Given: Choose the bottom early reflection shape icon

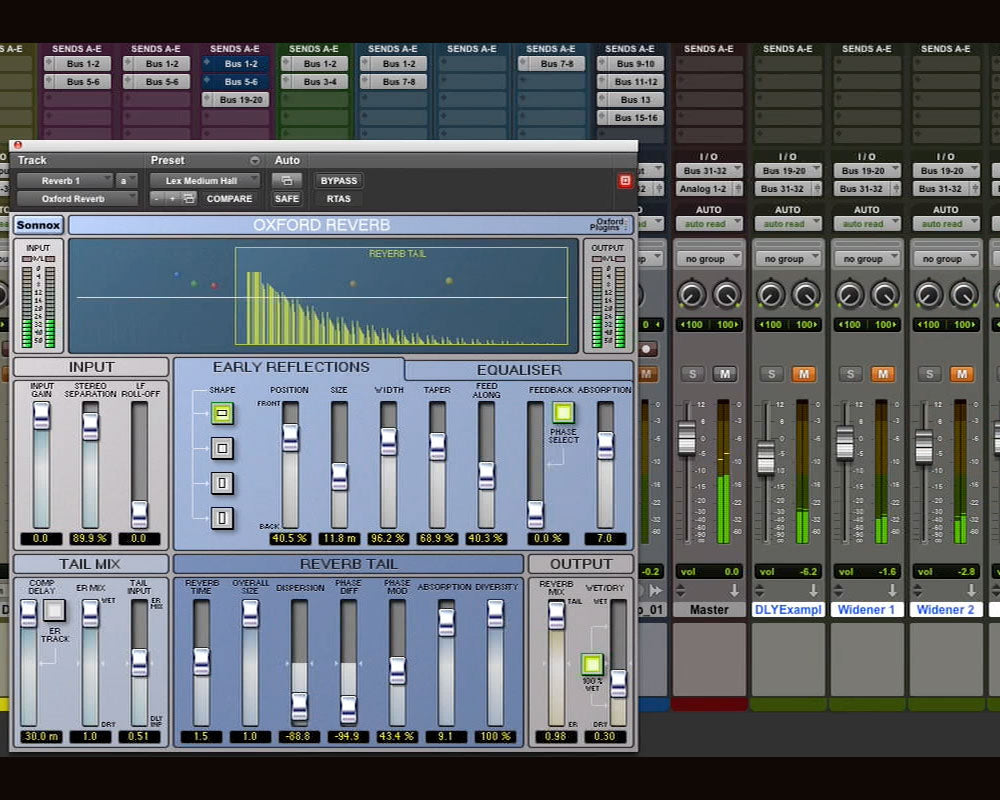Looking at the screenshot, I should click(222, 517).
